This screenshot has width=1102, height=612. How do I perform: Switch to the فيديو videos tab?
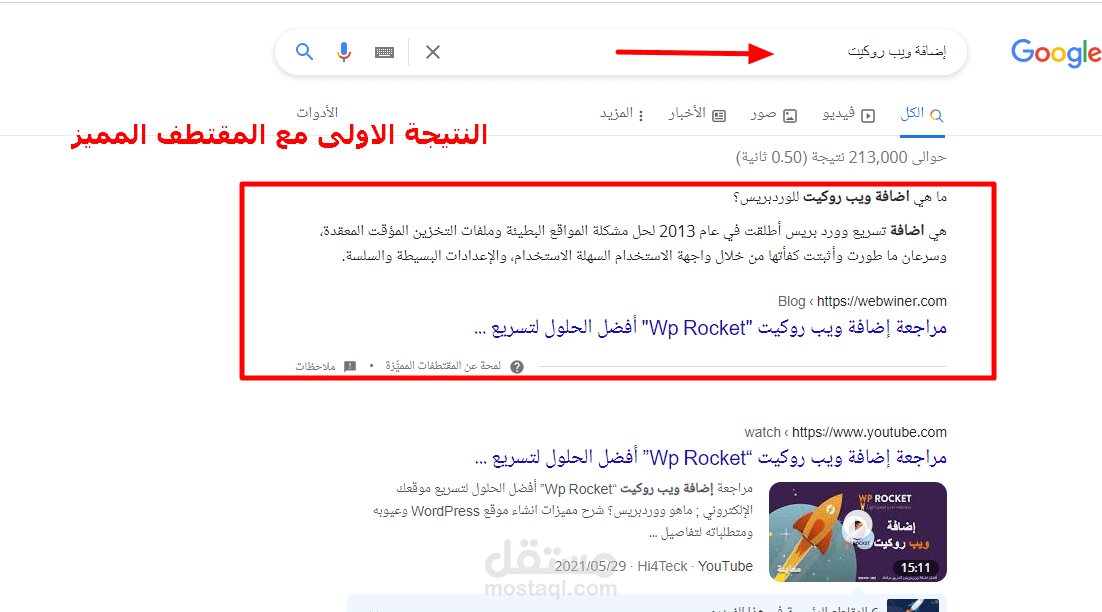click(x=848, y=114)
